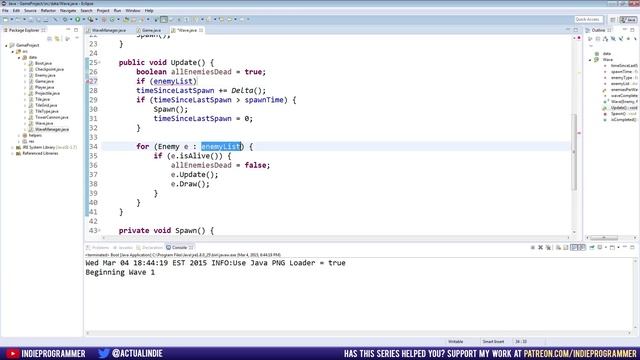Open the File menu
The image size is (640, 360).
click(x=5, y=11)
